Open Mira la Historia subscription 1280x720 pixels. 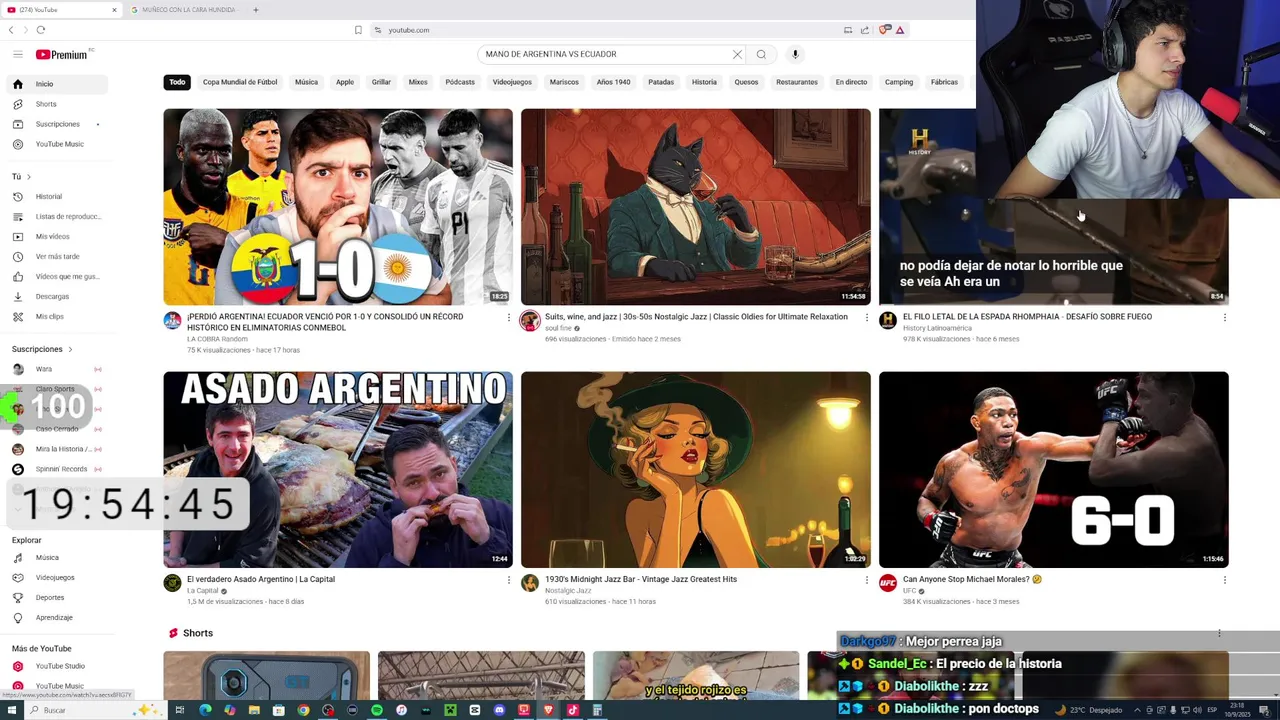[57, 449]
